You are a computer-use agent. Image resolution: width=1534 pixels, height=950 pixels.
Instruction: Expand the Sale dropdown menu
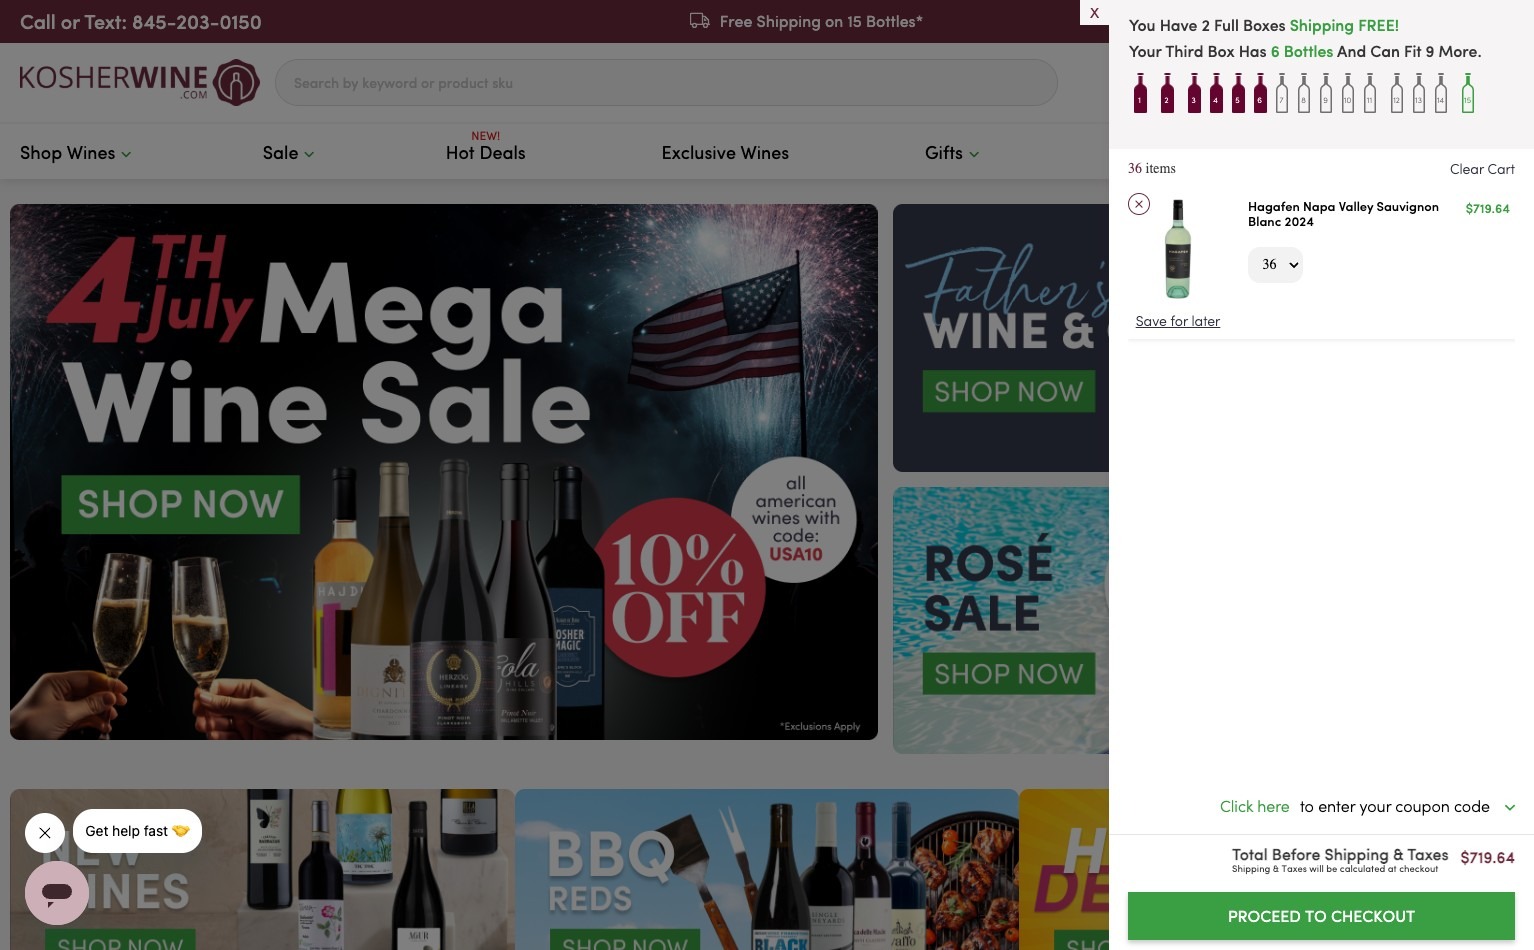click(x=288, y=153)
